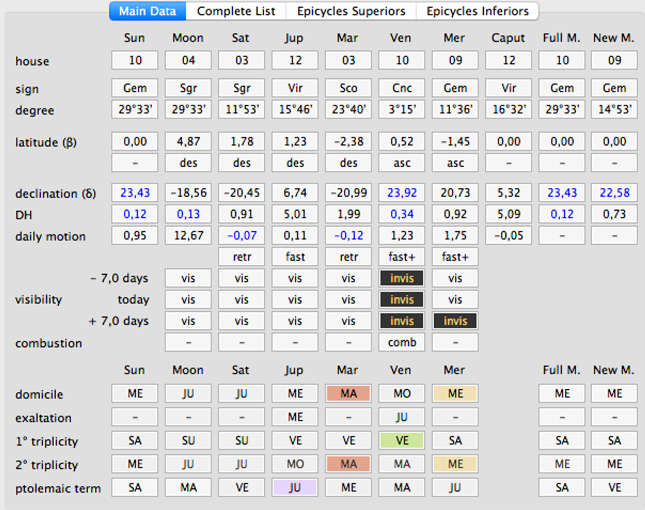Click the Mercury domicile ME highlighted cell
This screenshot has width=645, height=510.
pos(455,393)
